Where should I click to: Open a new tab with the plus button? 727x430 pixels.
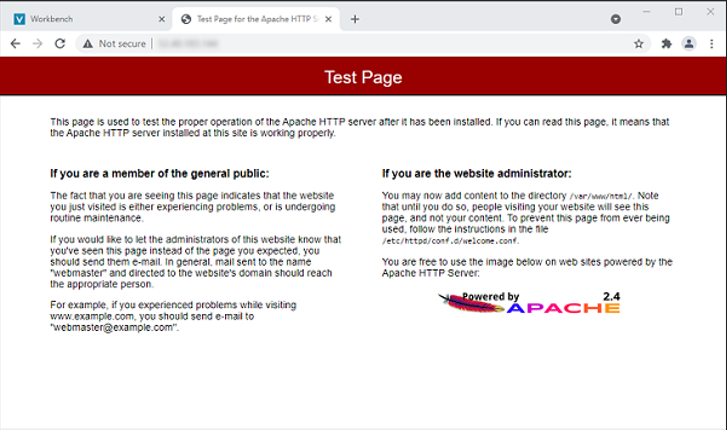[355, 19]
